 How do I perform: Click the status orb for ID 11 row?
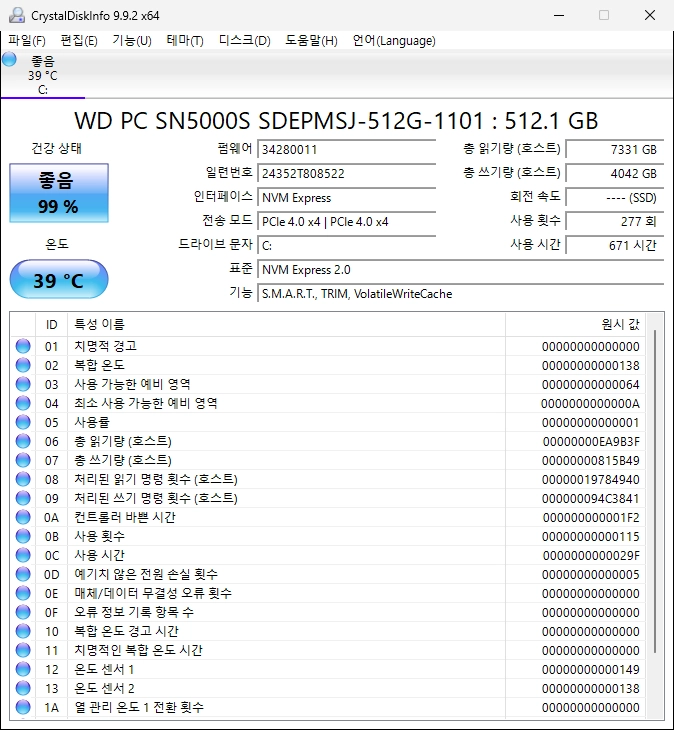[x=23, y=650]
